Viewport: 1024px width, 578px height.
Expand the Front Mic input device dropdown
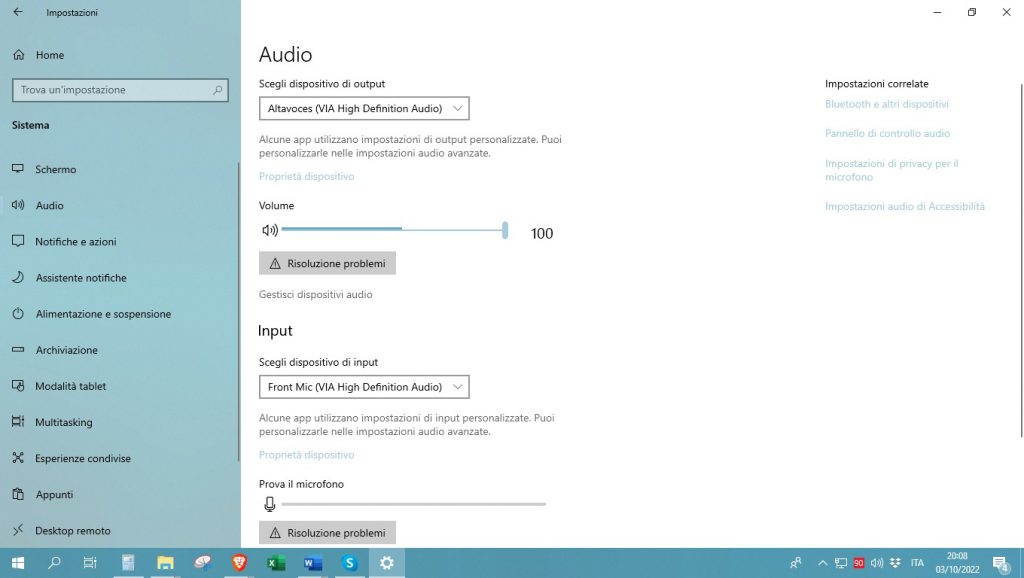point(364,387)
